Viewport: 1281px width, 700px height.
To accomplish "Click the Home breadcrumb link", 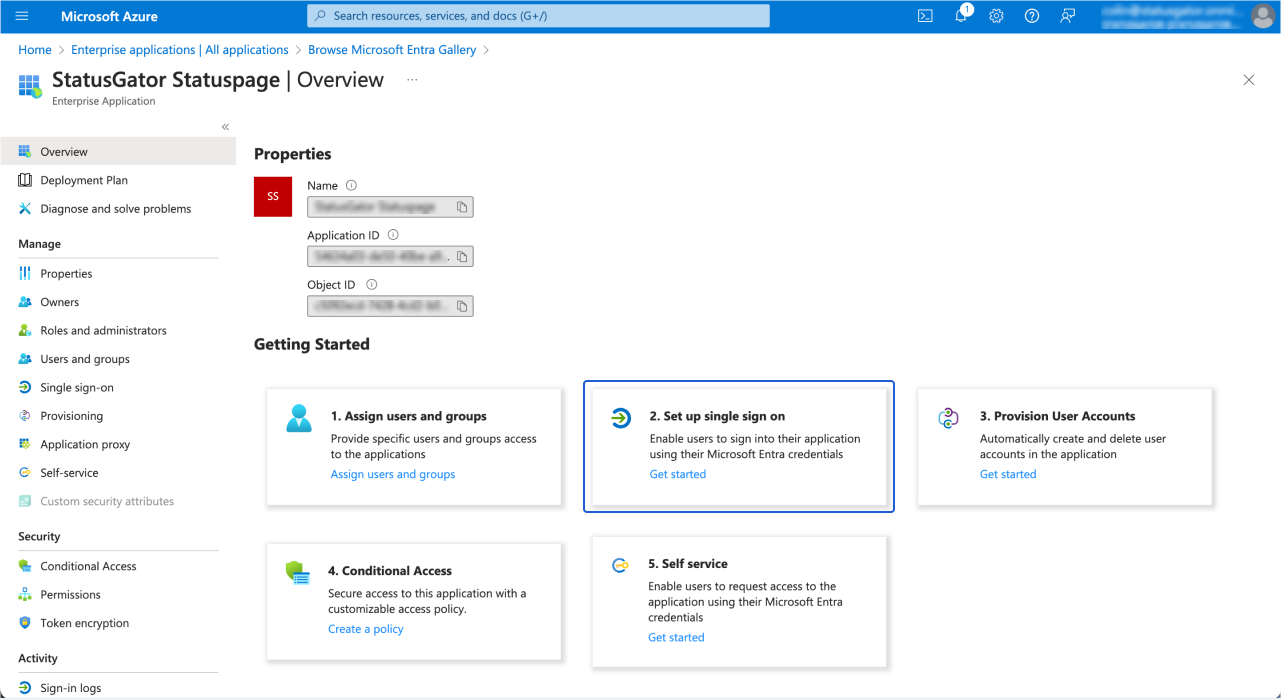I will pyautogui.click(x=35, y=50).
